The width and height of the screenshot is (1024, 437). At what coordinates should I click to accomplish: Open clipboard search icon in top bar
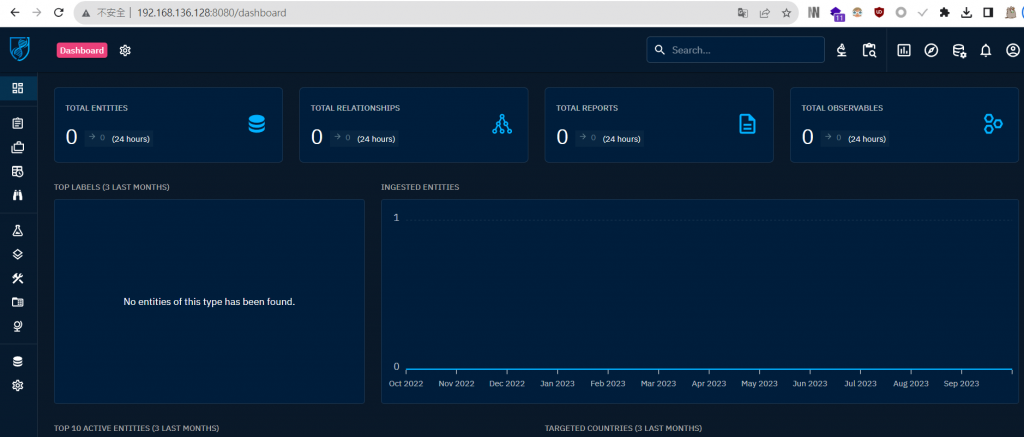(x=869, y=50)
